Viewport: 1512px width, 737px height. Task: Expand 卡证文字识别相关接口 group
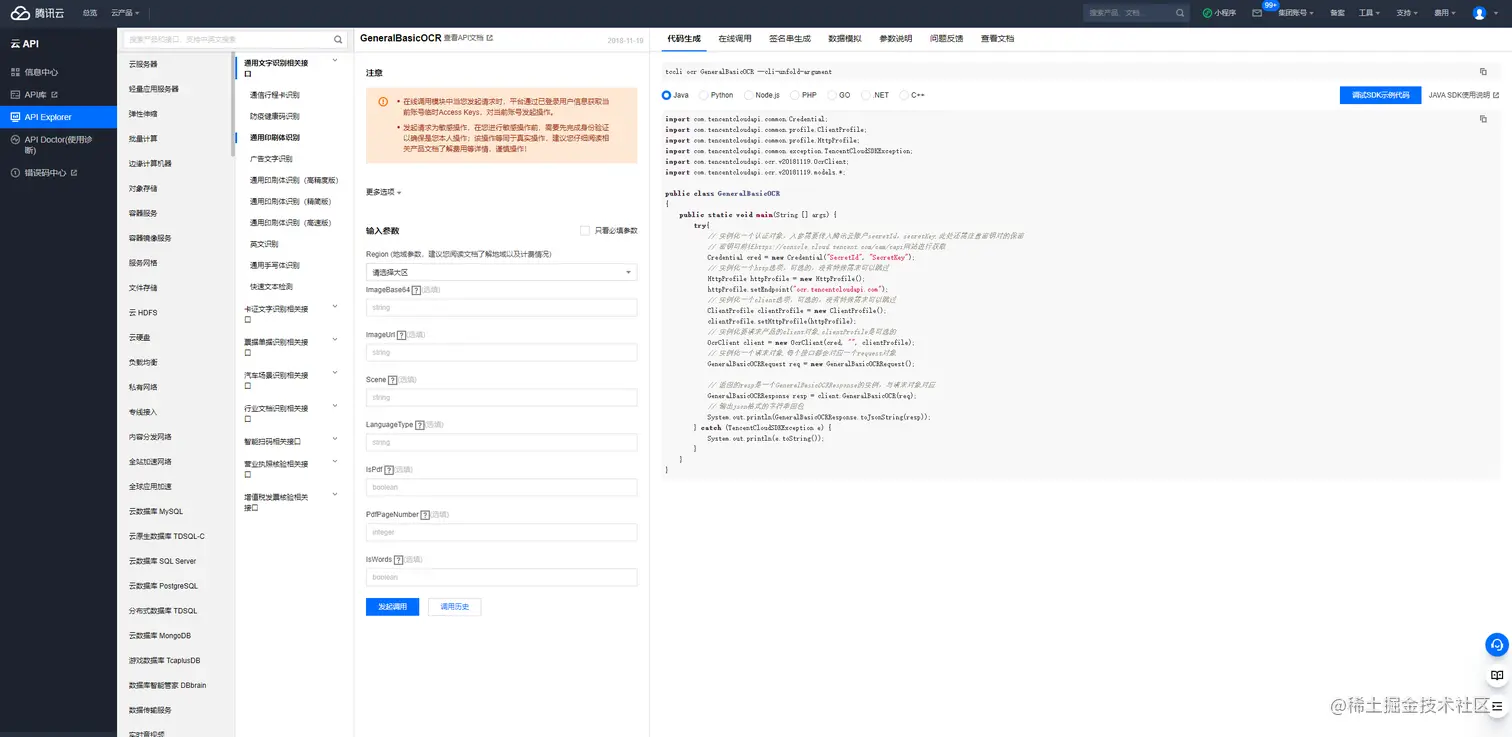pyautogui.click(x=335, y=308)
